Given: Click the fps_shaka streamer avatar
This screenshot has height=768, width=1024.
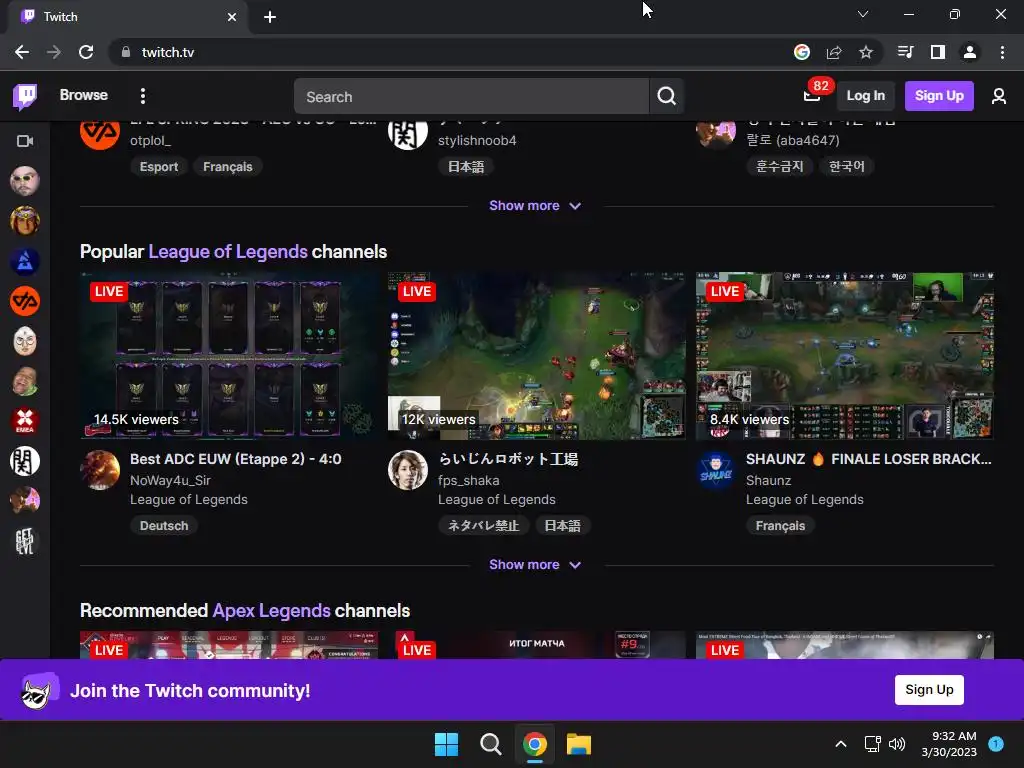Looking at the screenshot, I should [x=408, y=470].
